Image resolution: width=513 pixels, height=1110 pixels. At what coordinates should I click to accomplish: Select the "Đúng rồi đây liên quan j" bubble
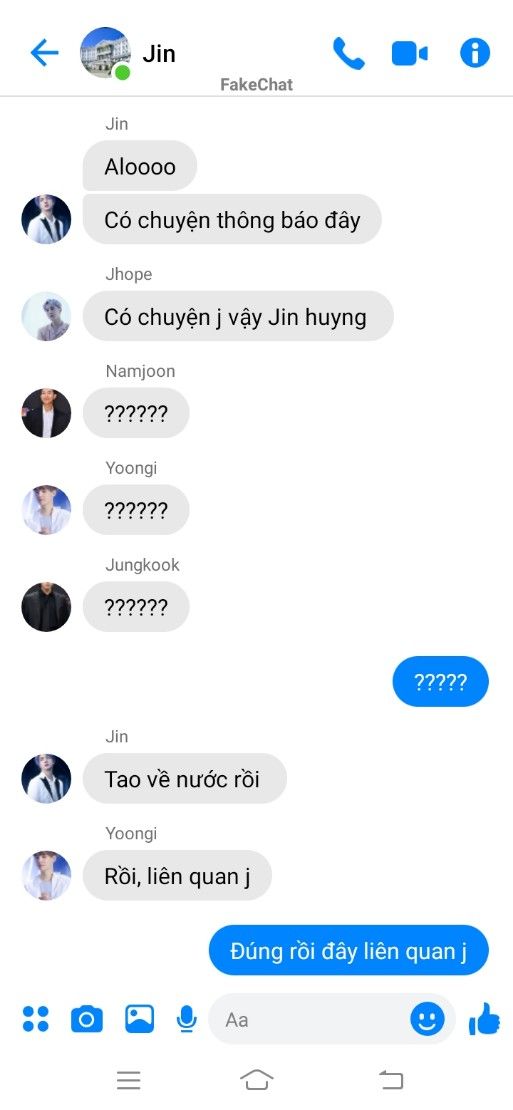point(349,951)
